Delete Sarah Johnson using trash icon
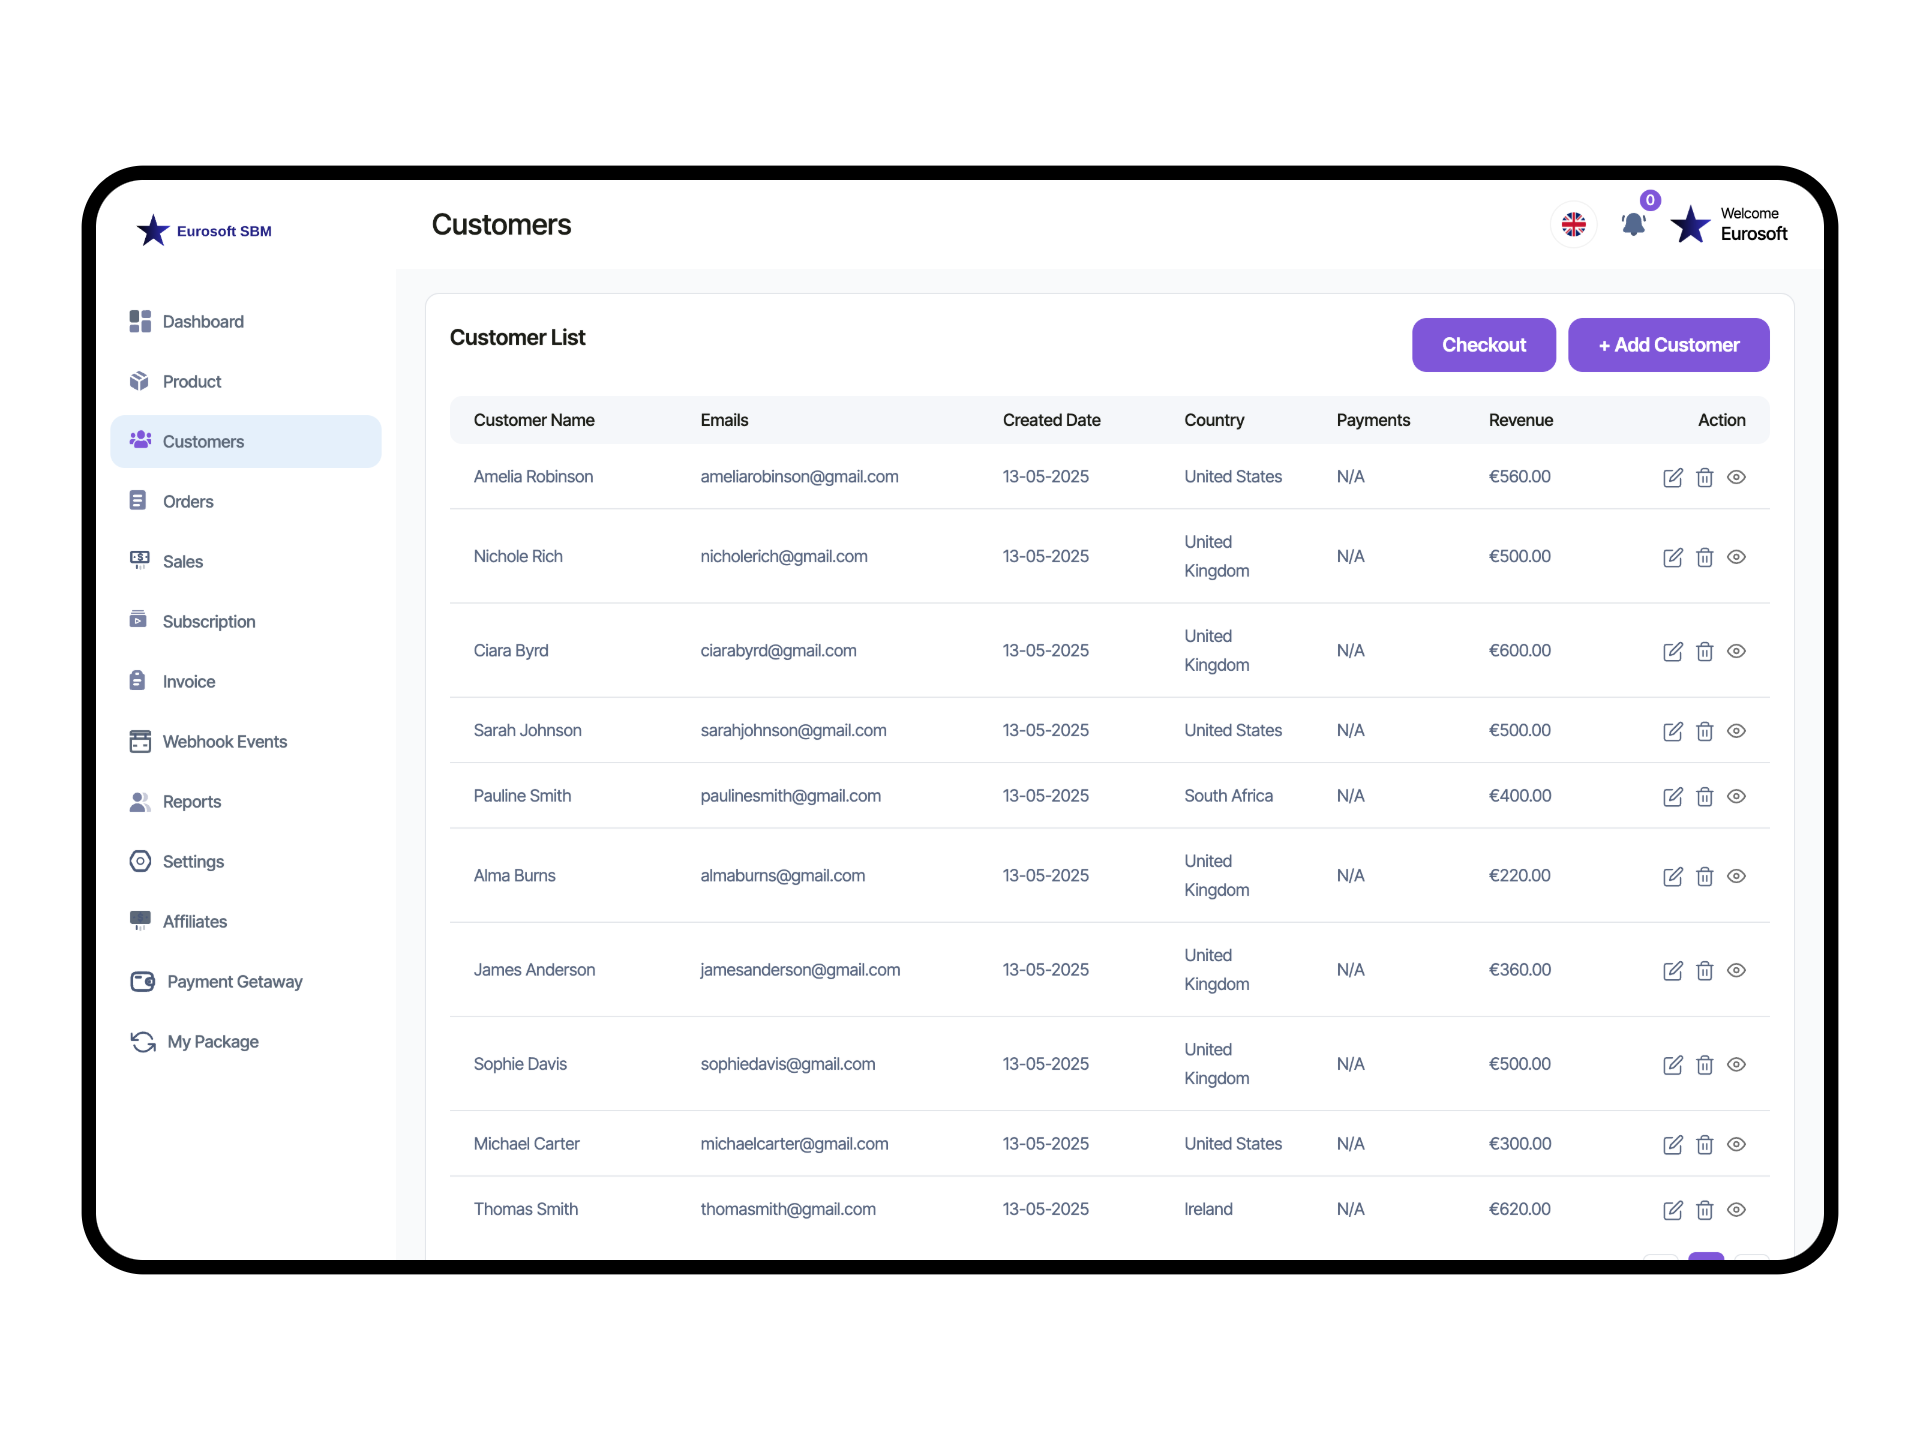Screen dimensions: 1920x1440 coord(1704,732)
